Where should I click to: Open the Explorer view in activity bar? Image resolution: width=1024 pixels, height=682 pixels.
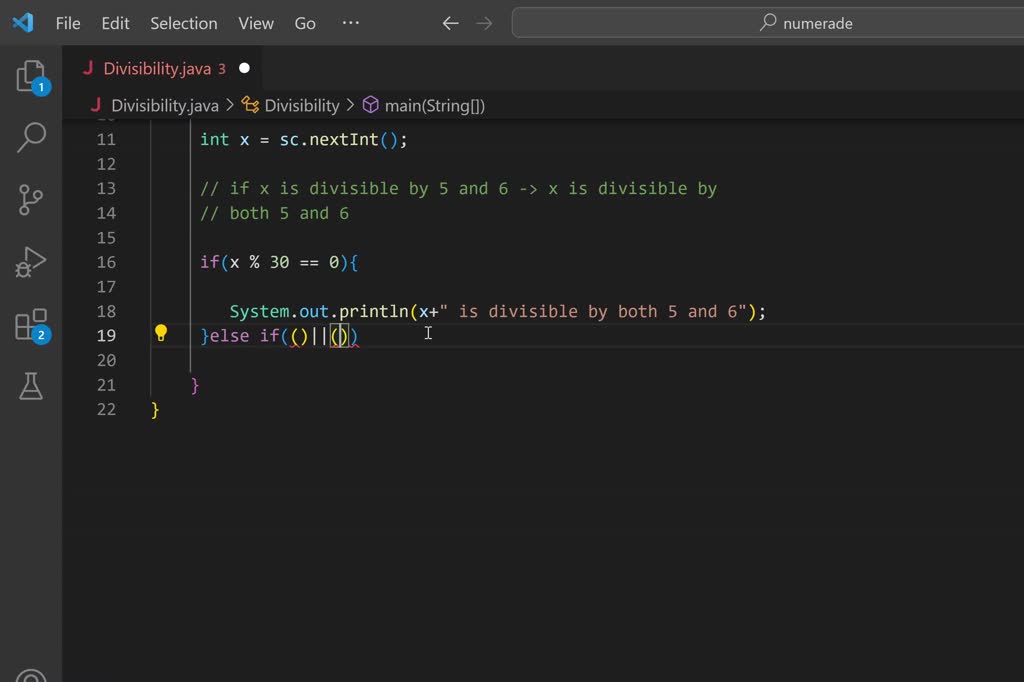(31, 77)
